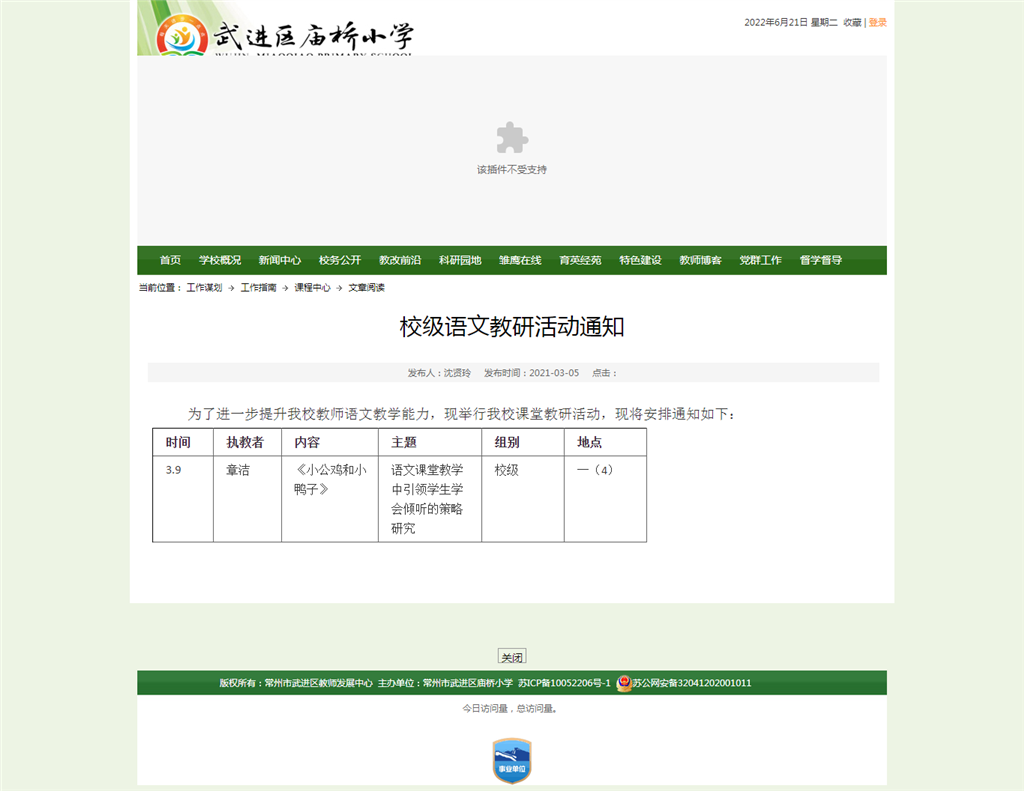Open the 首页 menu item
The image size is (1024, 791).
[170, 260]
